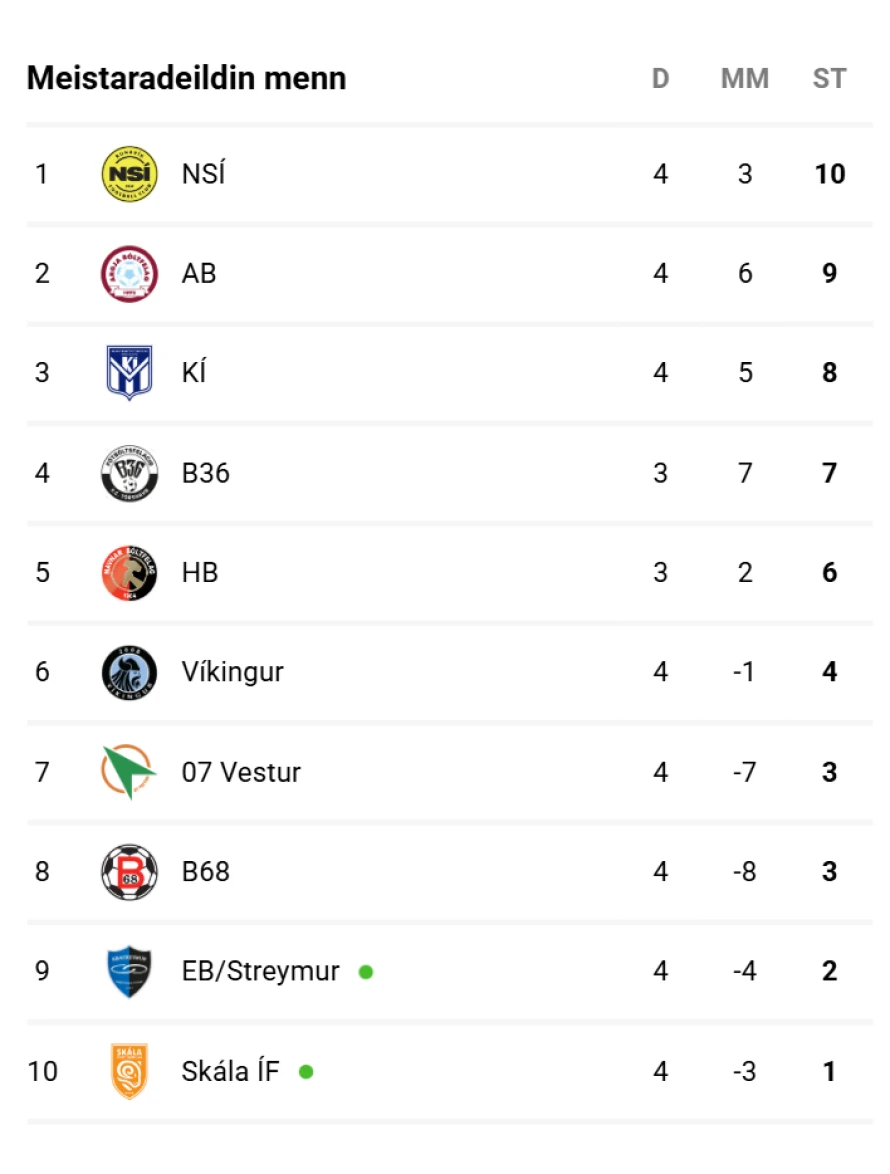The image size is (890, 1174).
Task: Open the NSÍ team name link
Action: pyautogui.click(x=203, y=174)
